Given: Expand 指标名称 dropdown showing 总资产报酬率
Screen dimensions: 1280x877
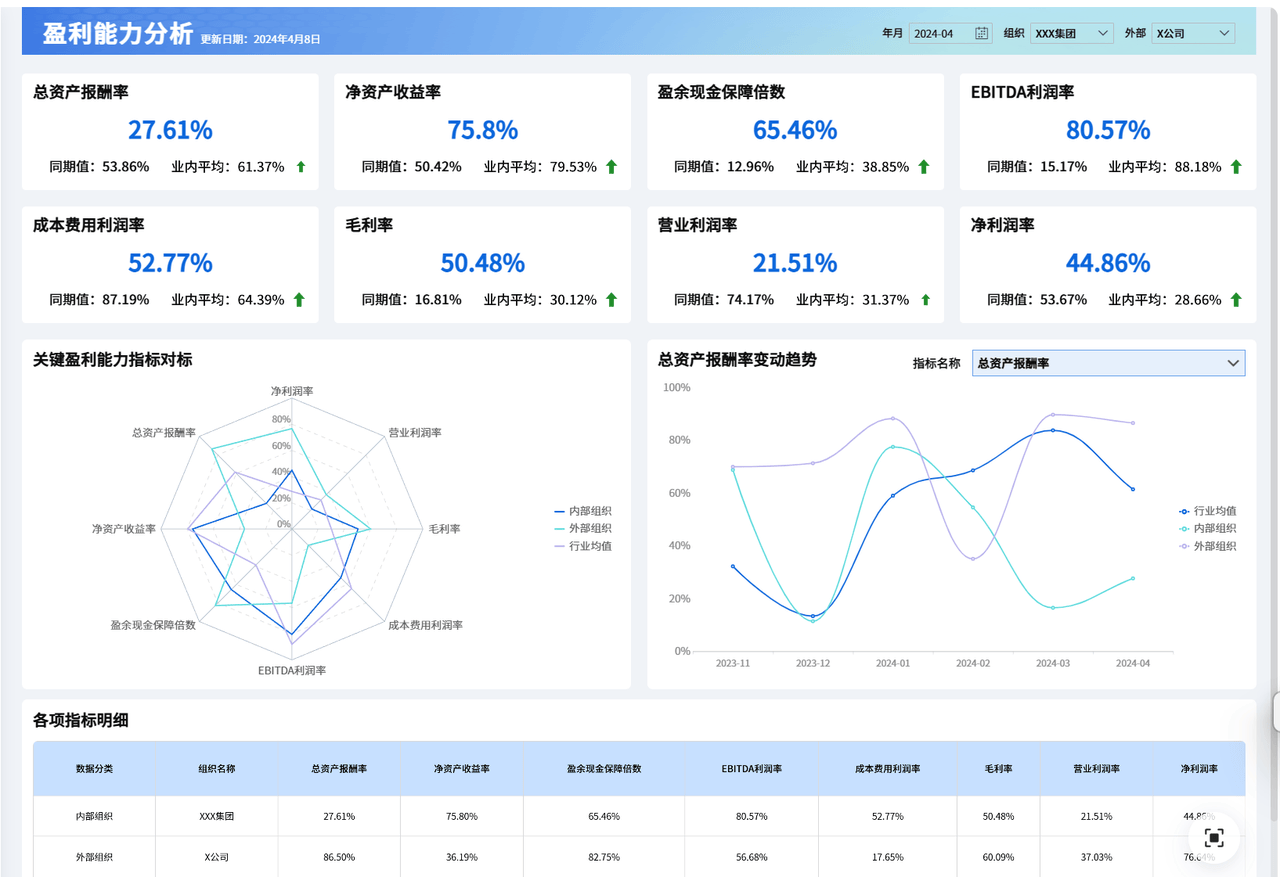Looking at the screenshot, I should 1108,363.
